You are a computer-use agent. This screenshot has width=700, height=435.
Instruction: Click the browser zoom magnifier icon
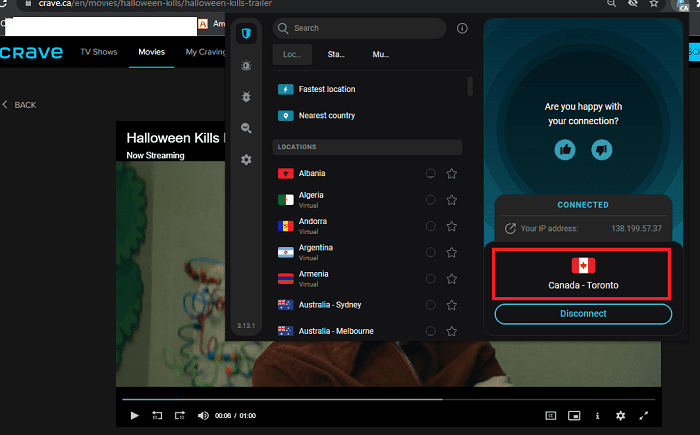click(x=612, y=4)
